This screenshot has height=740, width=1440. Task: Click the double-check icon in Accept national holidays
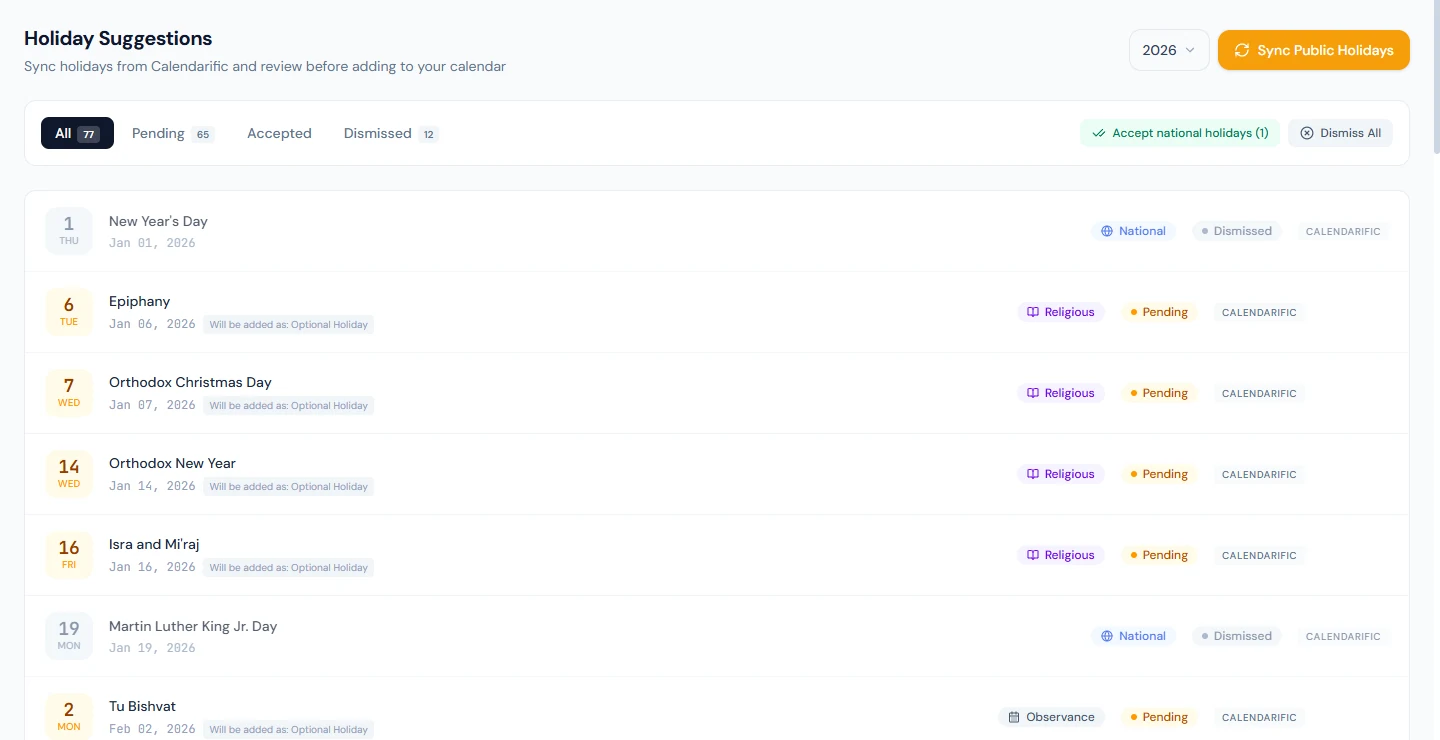pyautogui.click(x=1099, y=133)
